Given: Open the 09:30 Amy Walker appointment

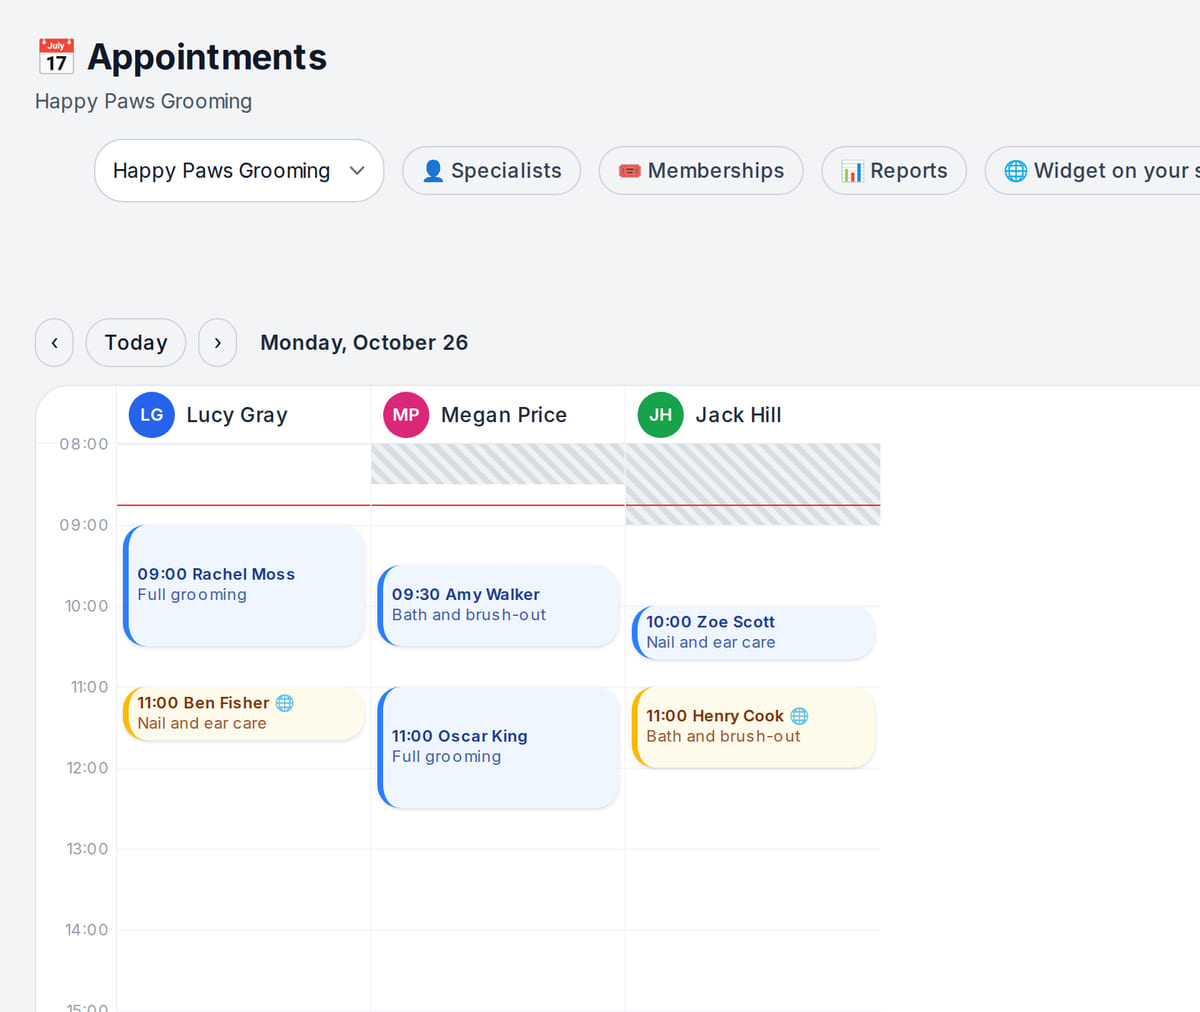Looking at the screenshot, I should coord(498,606).
